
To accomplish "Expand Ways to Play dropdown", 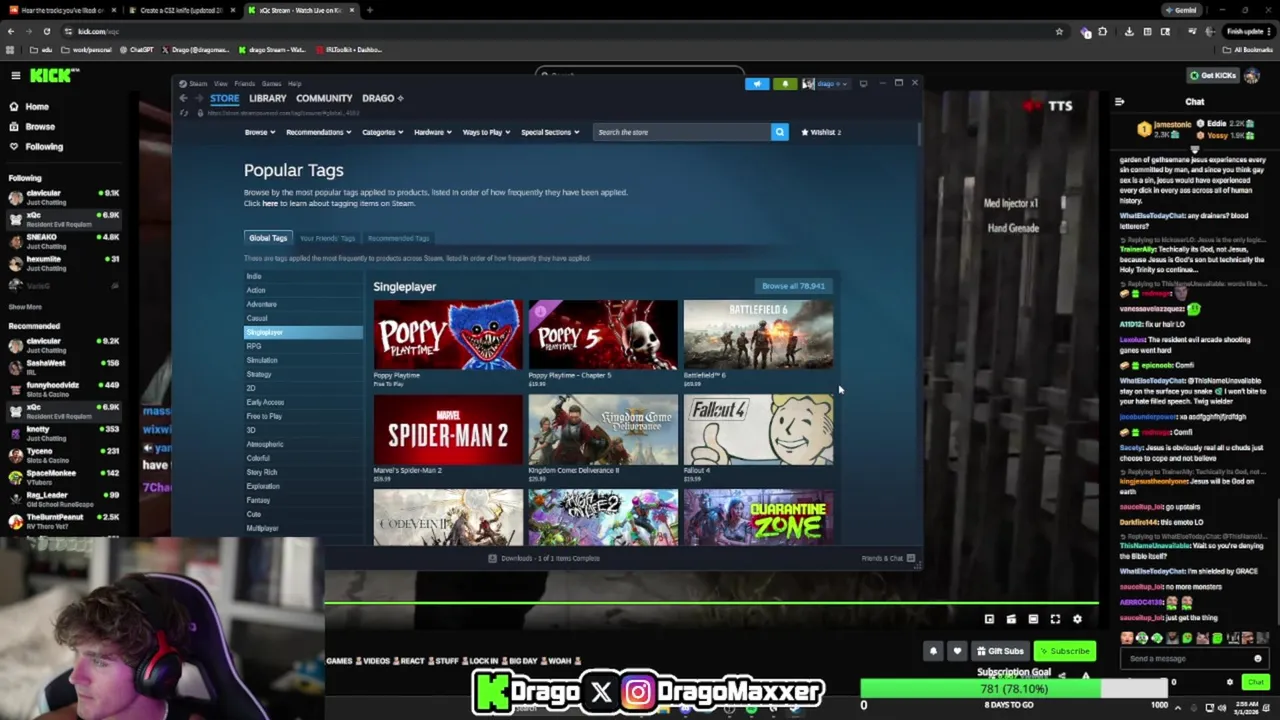I will [486, 132].
